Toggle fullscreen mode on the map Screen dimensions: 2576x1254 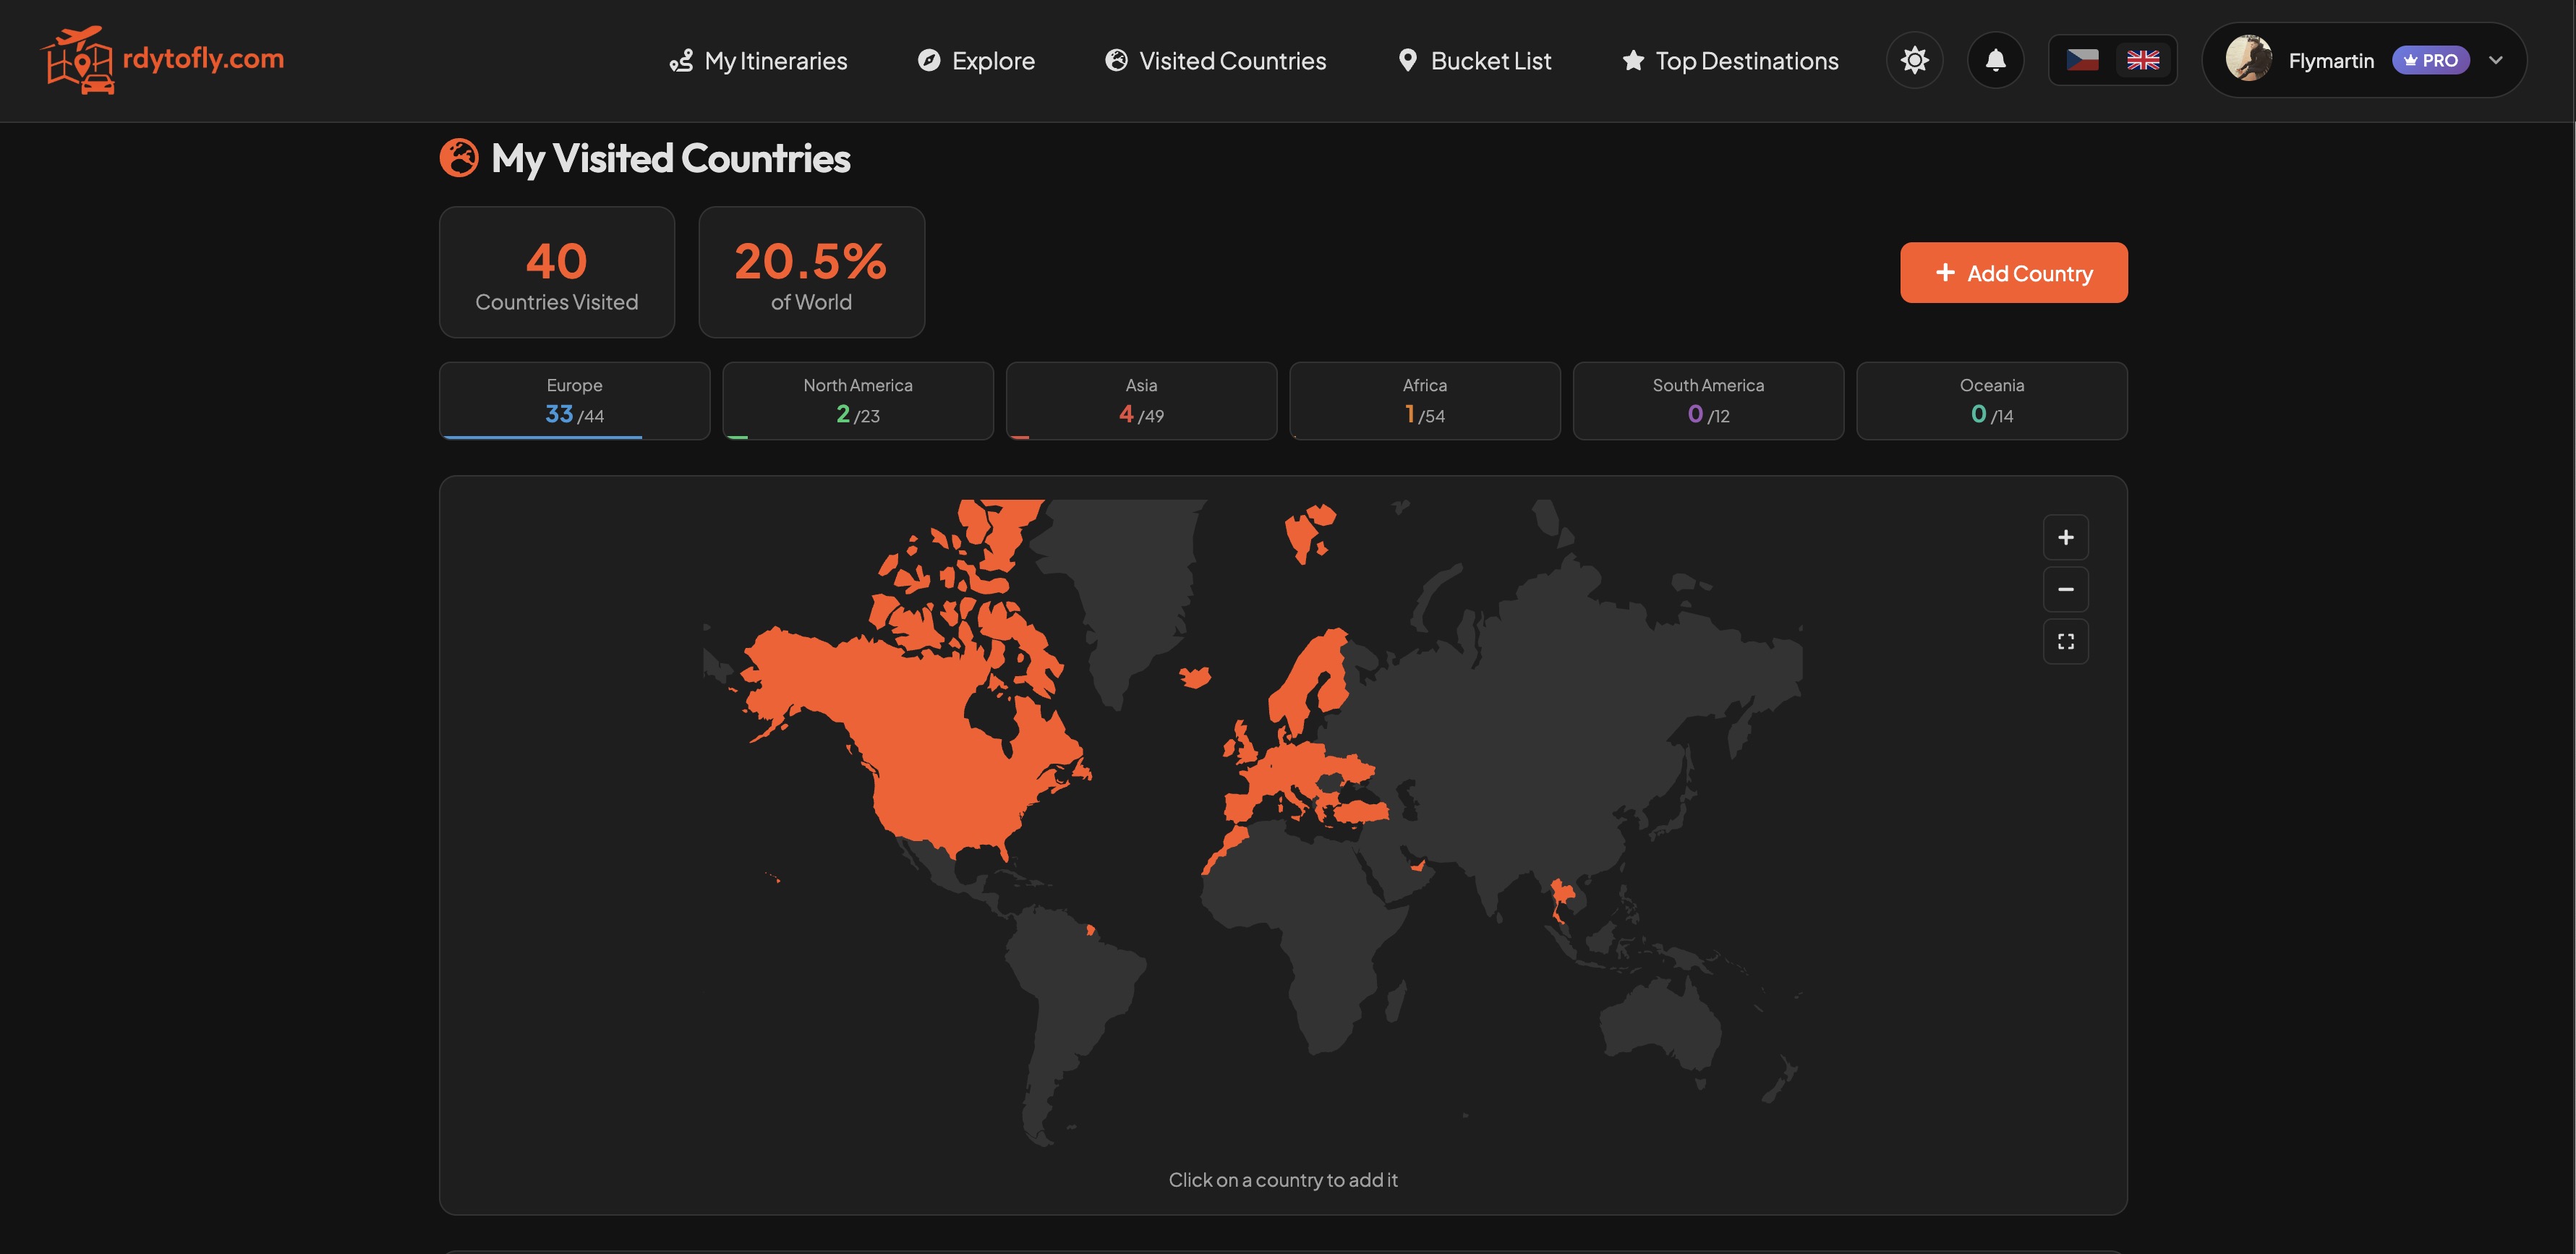[2066, 641]
